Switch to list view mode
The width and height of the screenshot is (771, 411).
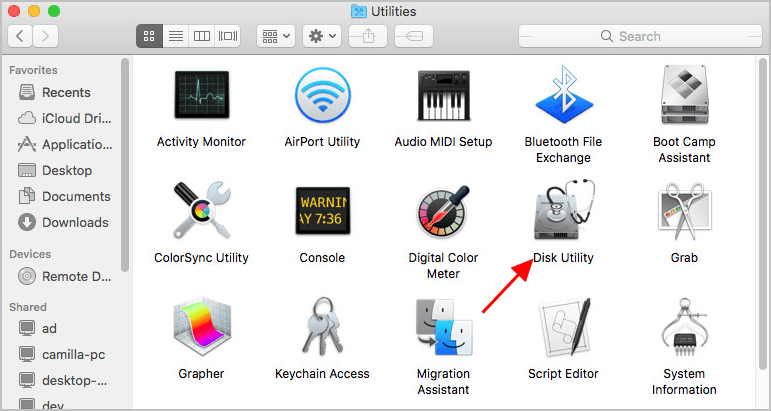tap(176, 36)
